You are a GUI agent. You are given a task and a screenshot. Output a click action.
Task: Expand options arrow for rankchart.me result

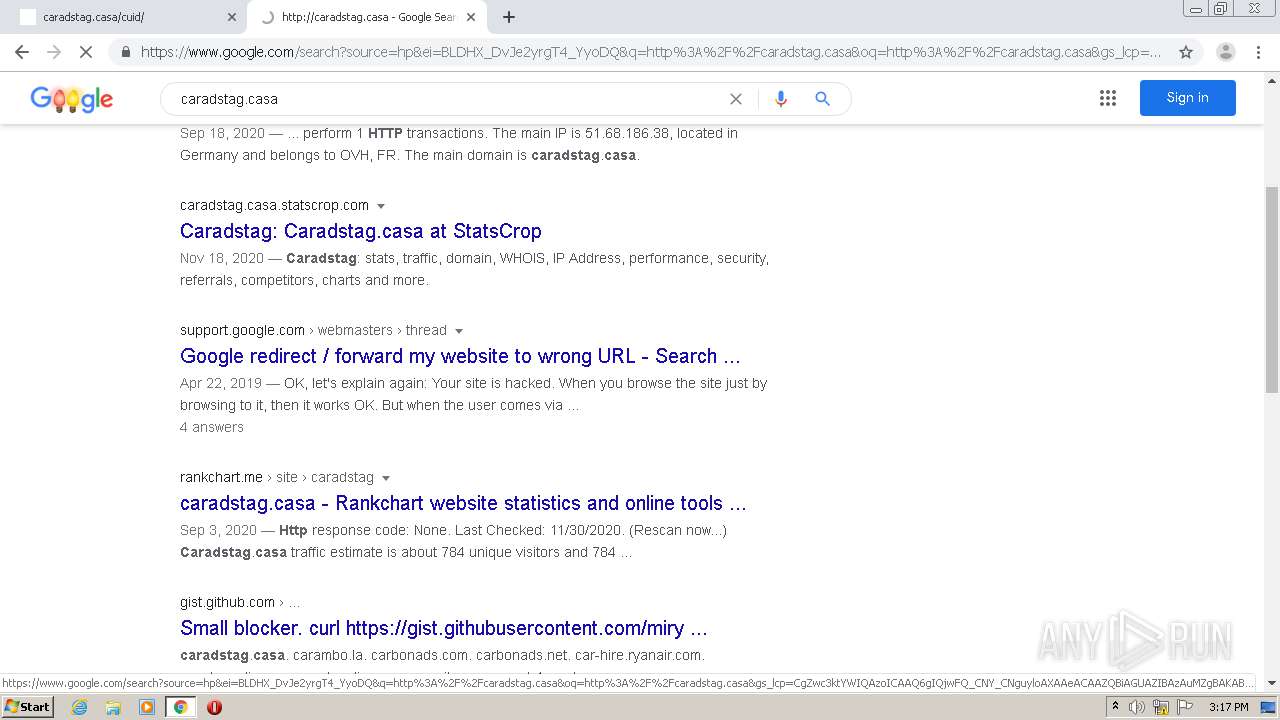click(x=386, y=478)
